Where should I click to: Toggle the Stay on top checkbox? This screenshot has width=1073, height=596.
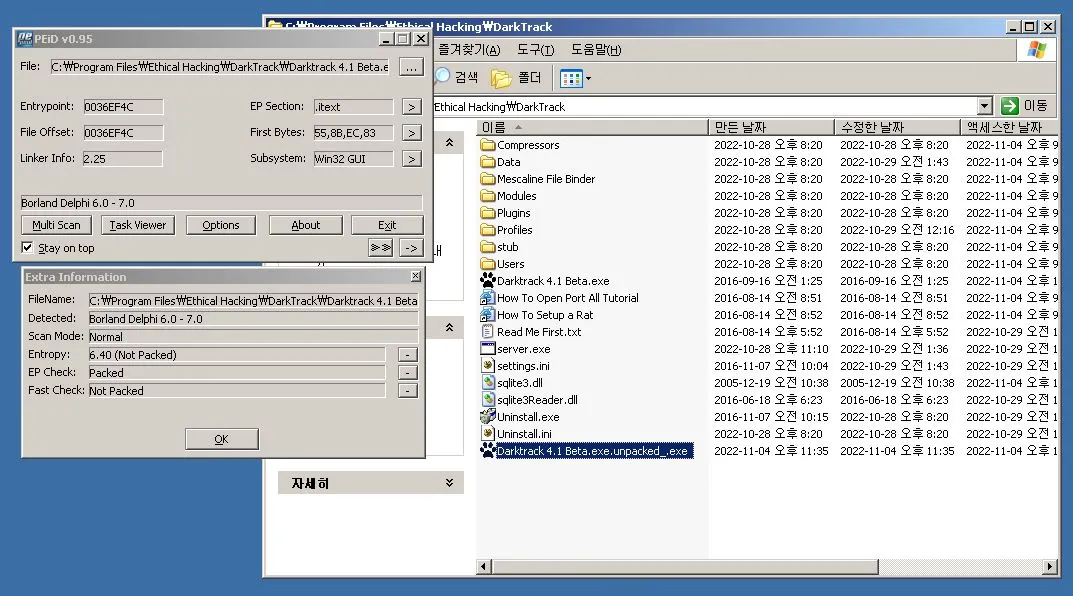click(27, 248)
